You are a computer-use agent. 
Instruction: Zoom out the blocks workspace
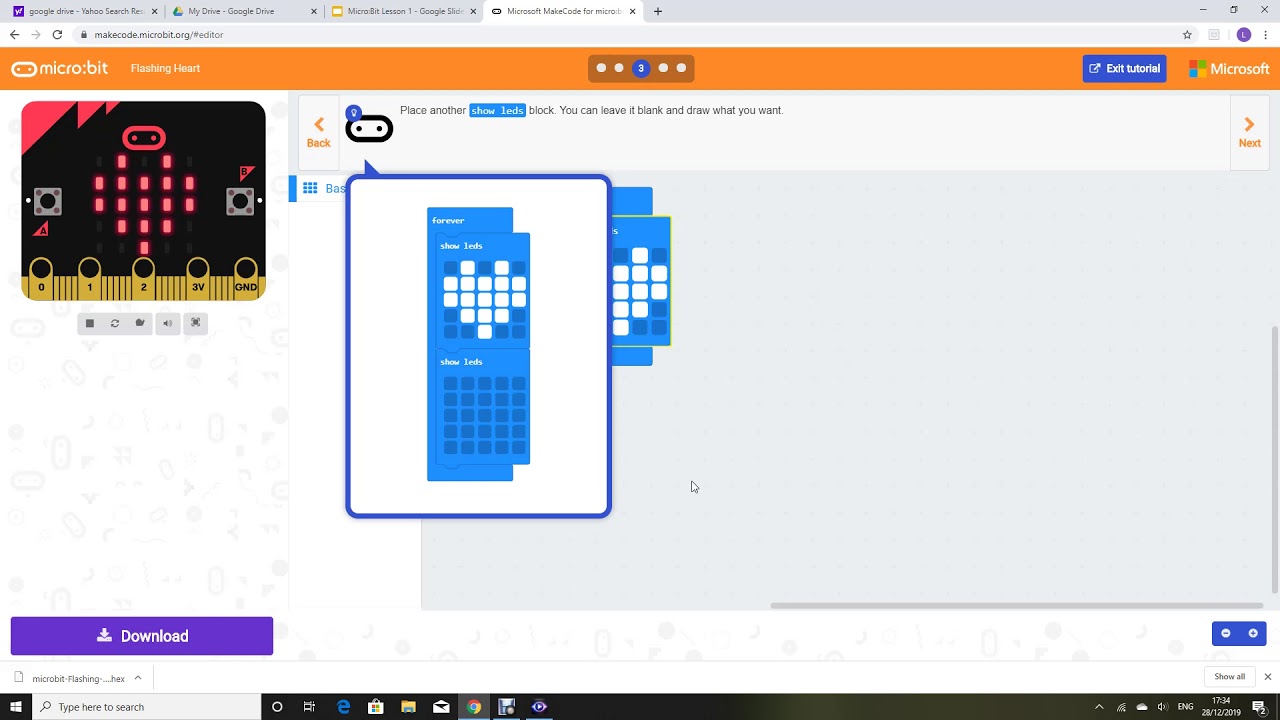click(x=1226, y=633)
